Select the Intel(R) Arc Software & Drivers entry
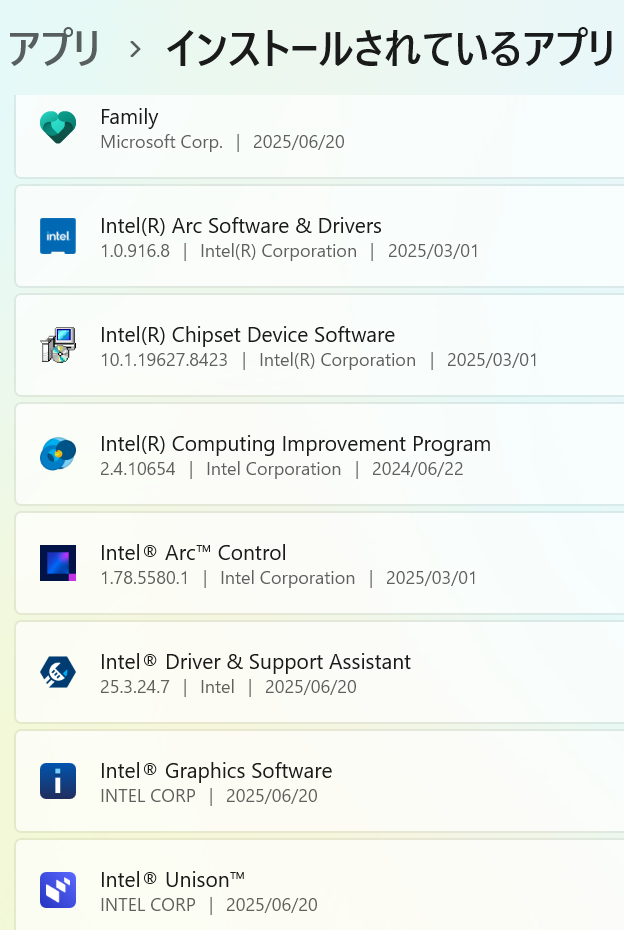 pos(320,236)
